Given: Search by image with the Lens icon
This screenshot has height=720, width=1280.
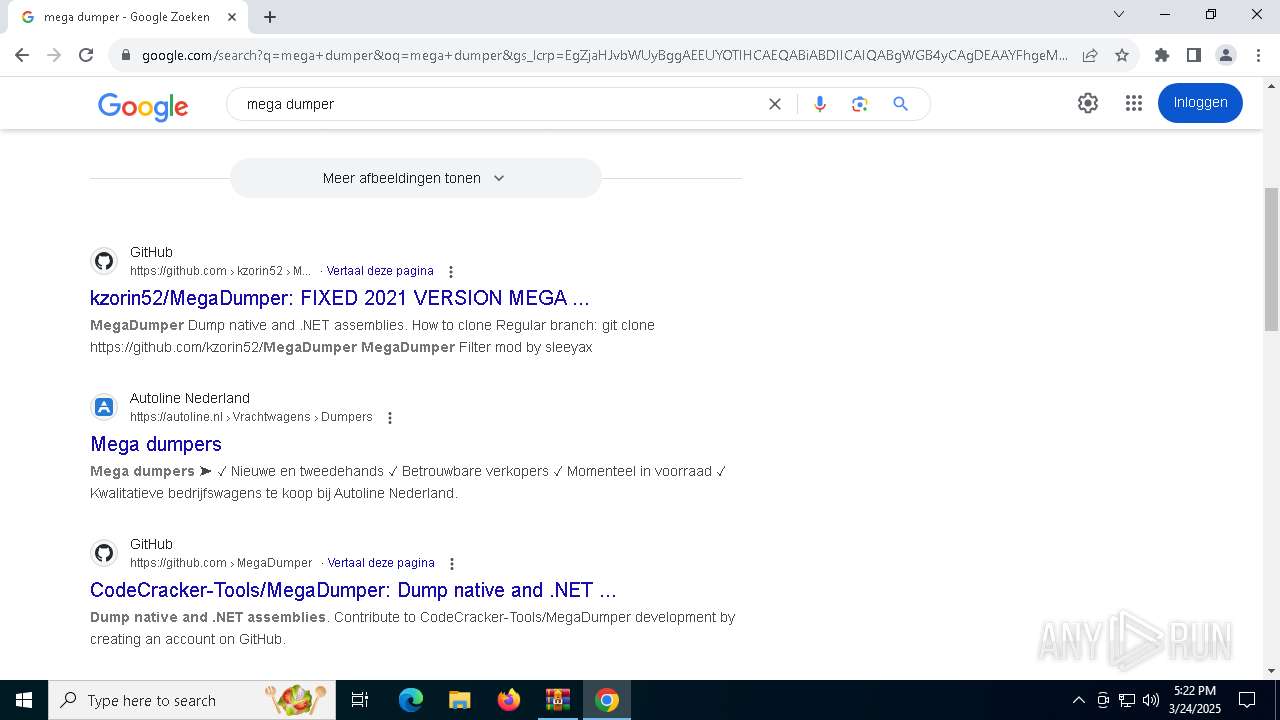Looking at the screenshot, I should 859,104.
